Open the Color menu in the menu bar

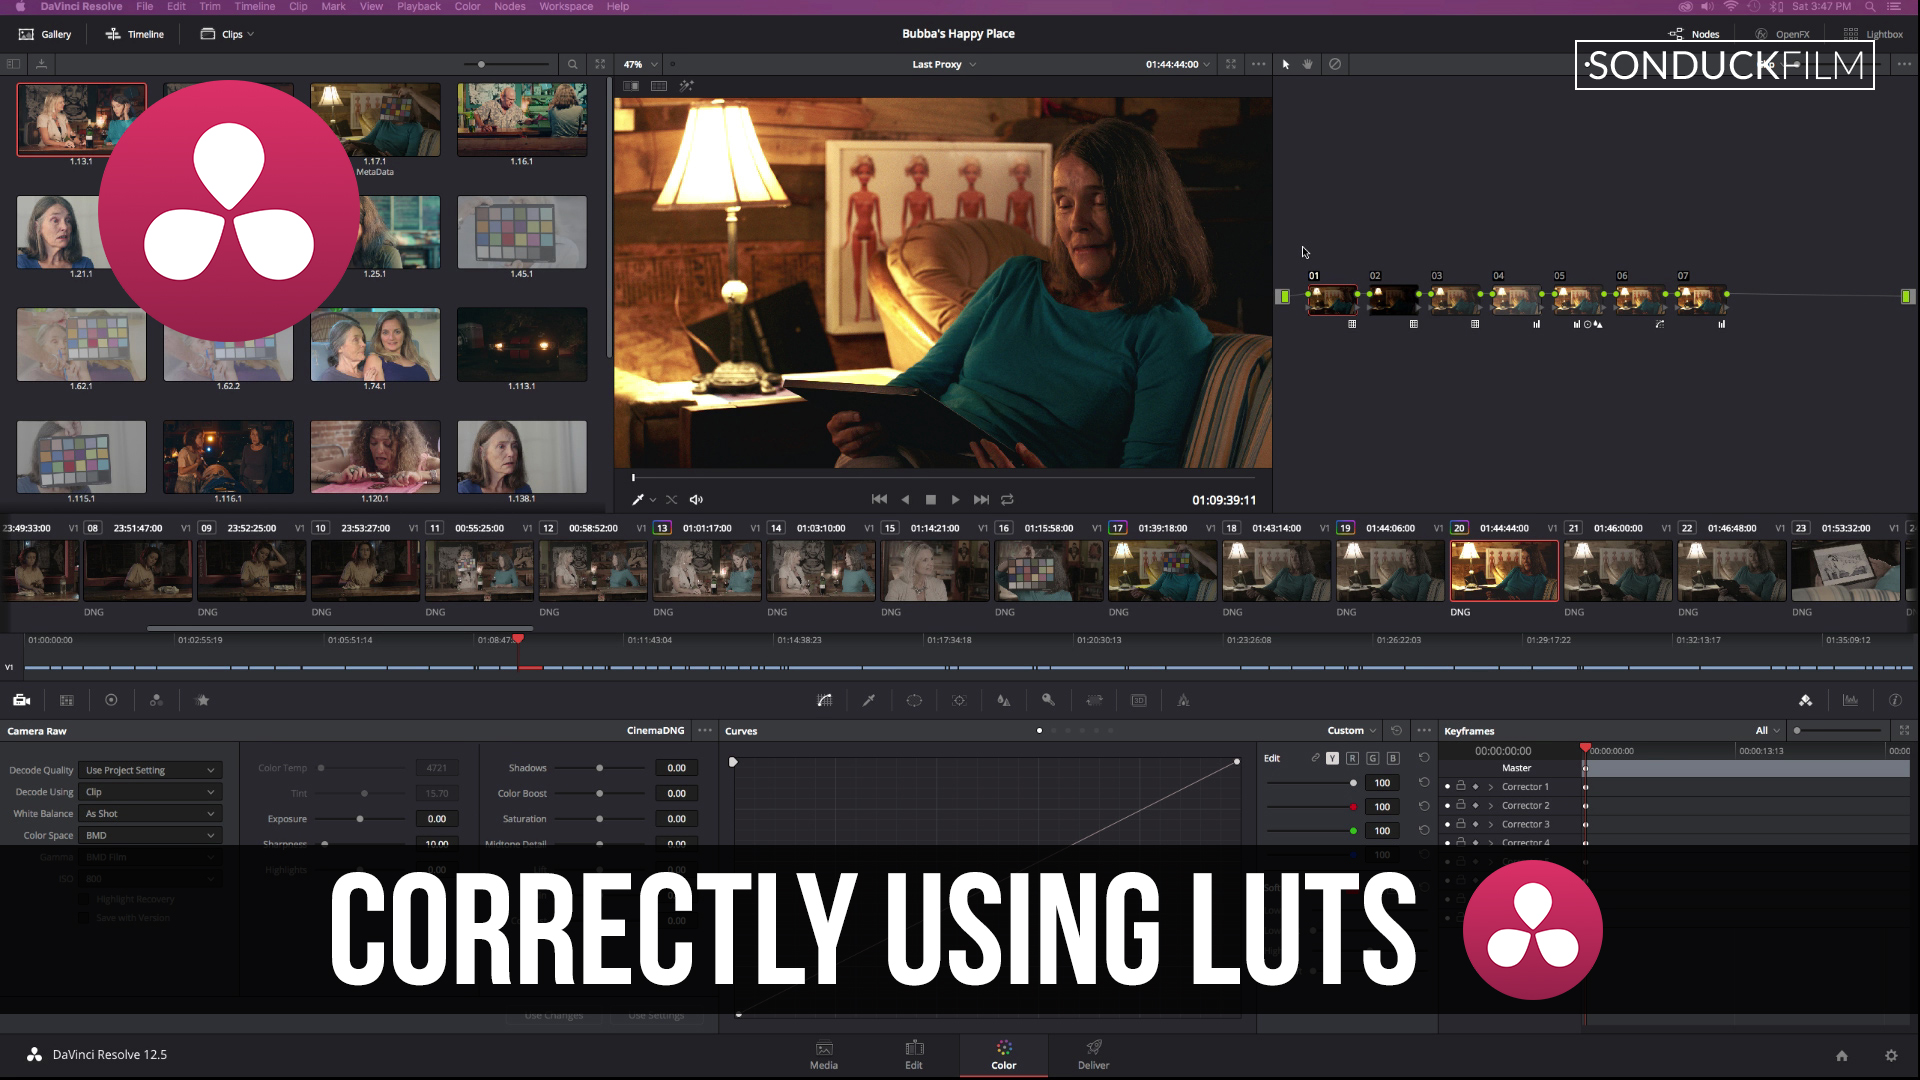pos(467,7)
